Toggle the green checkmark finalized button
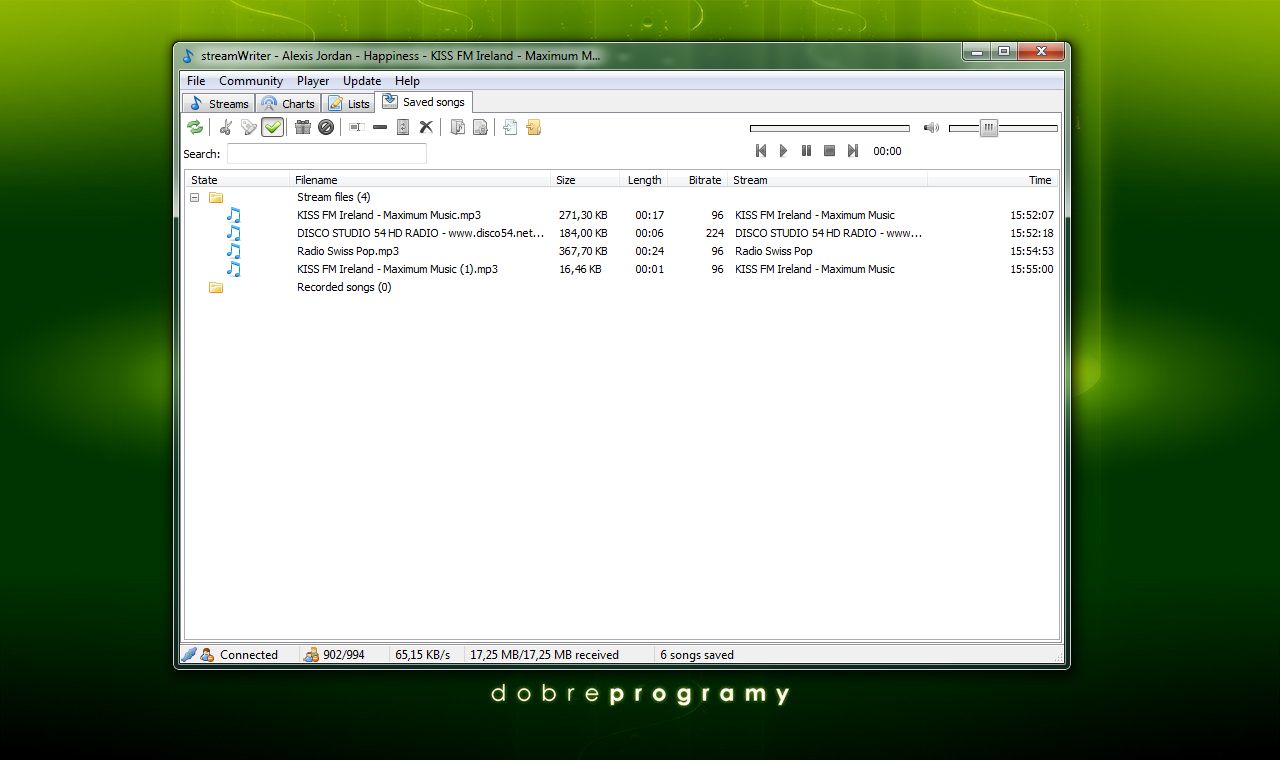This screenshot has width=1280, height=760. point(272,127)
